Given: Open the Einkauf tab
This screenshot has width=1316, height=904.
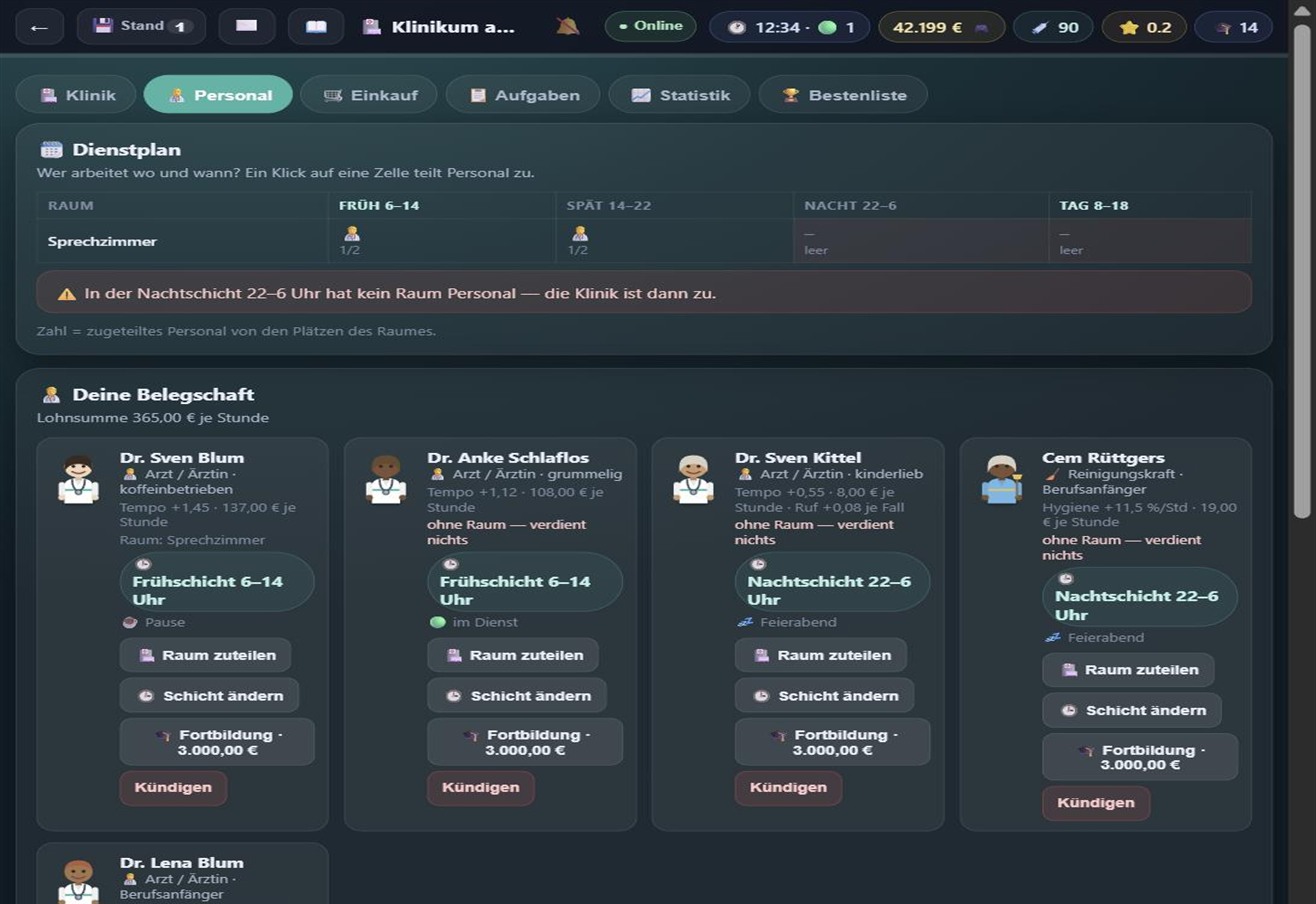Looking at the screenshot, I should pyautogui.click(x=369, y=95).
